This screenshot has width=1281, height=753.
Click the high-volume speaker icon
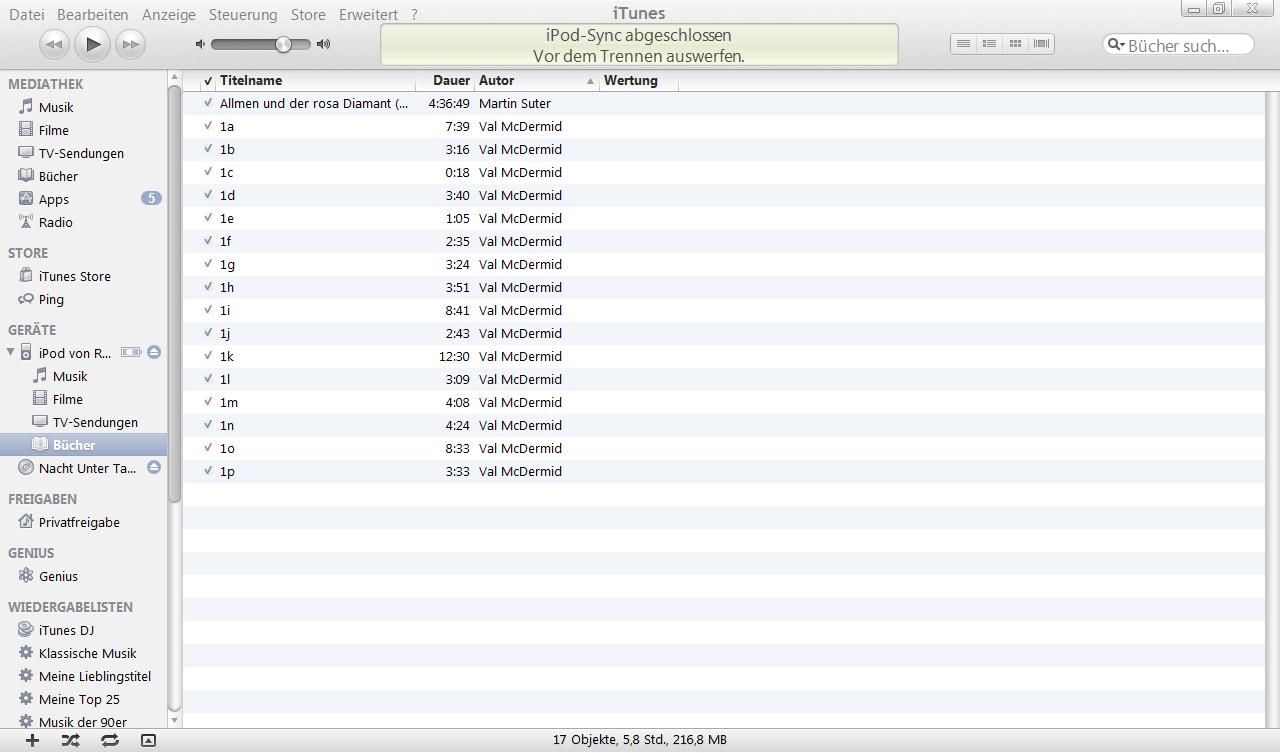point(323,44)
